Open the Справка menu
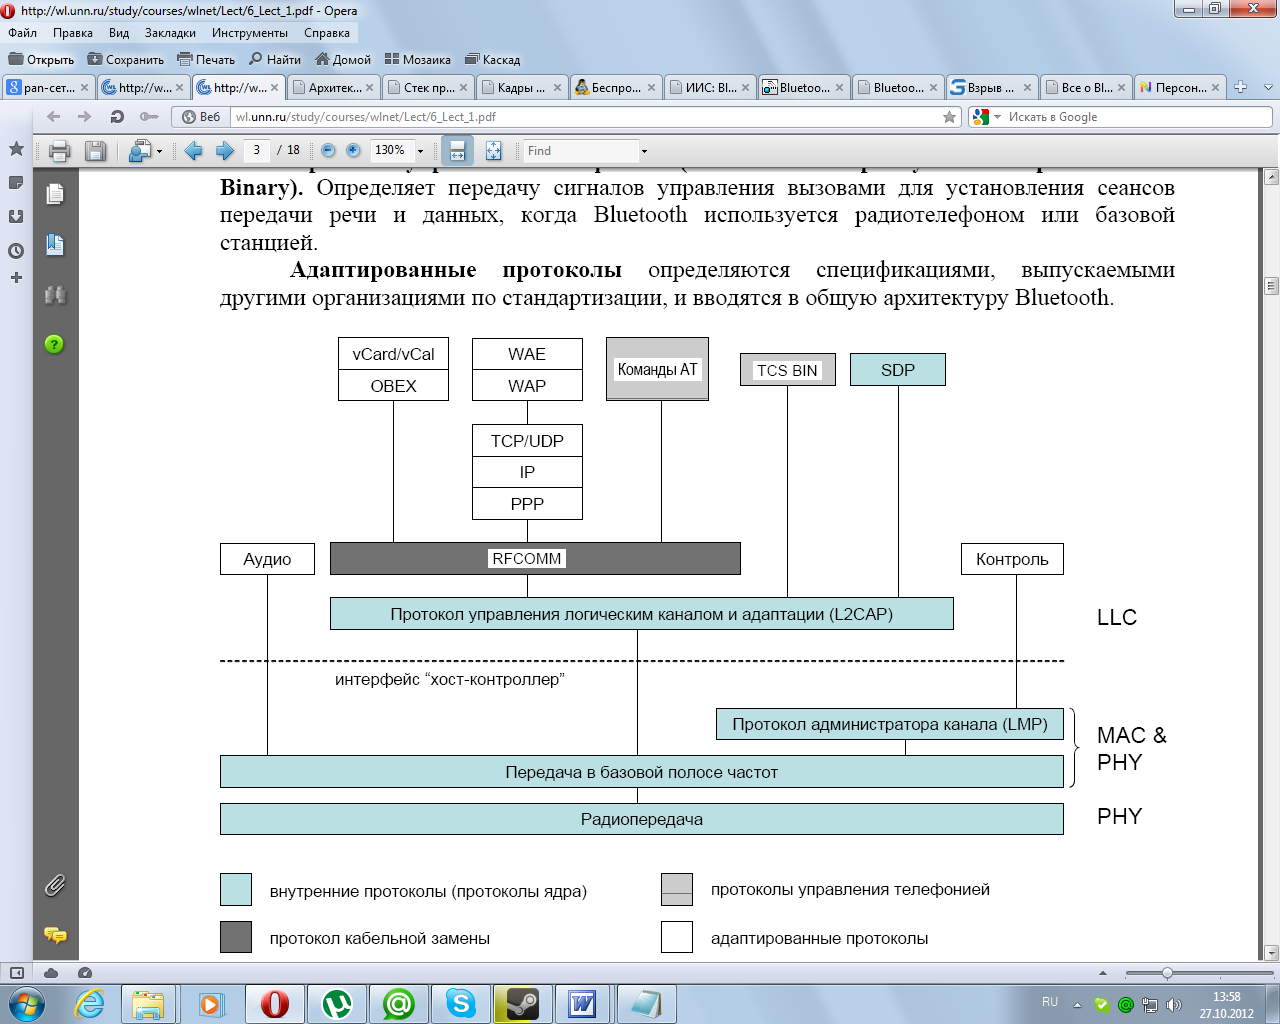The height and width of the screenshot is (1024, 1280). coord(327,33)
